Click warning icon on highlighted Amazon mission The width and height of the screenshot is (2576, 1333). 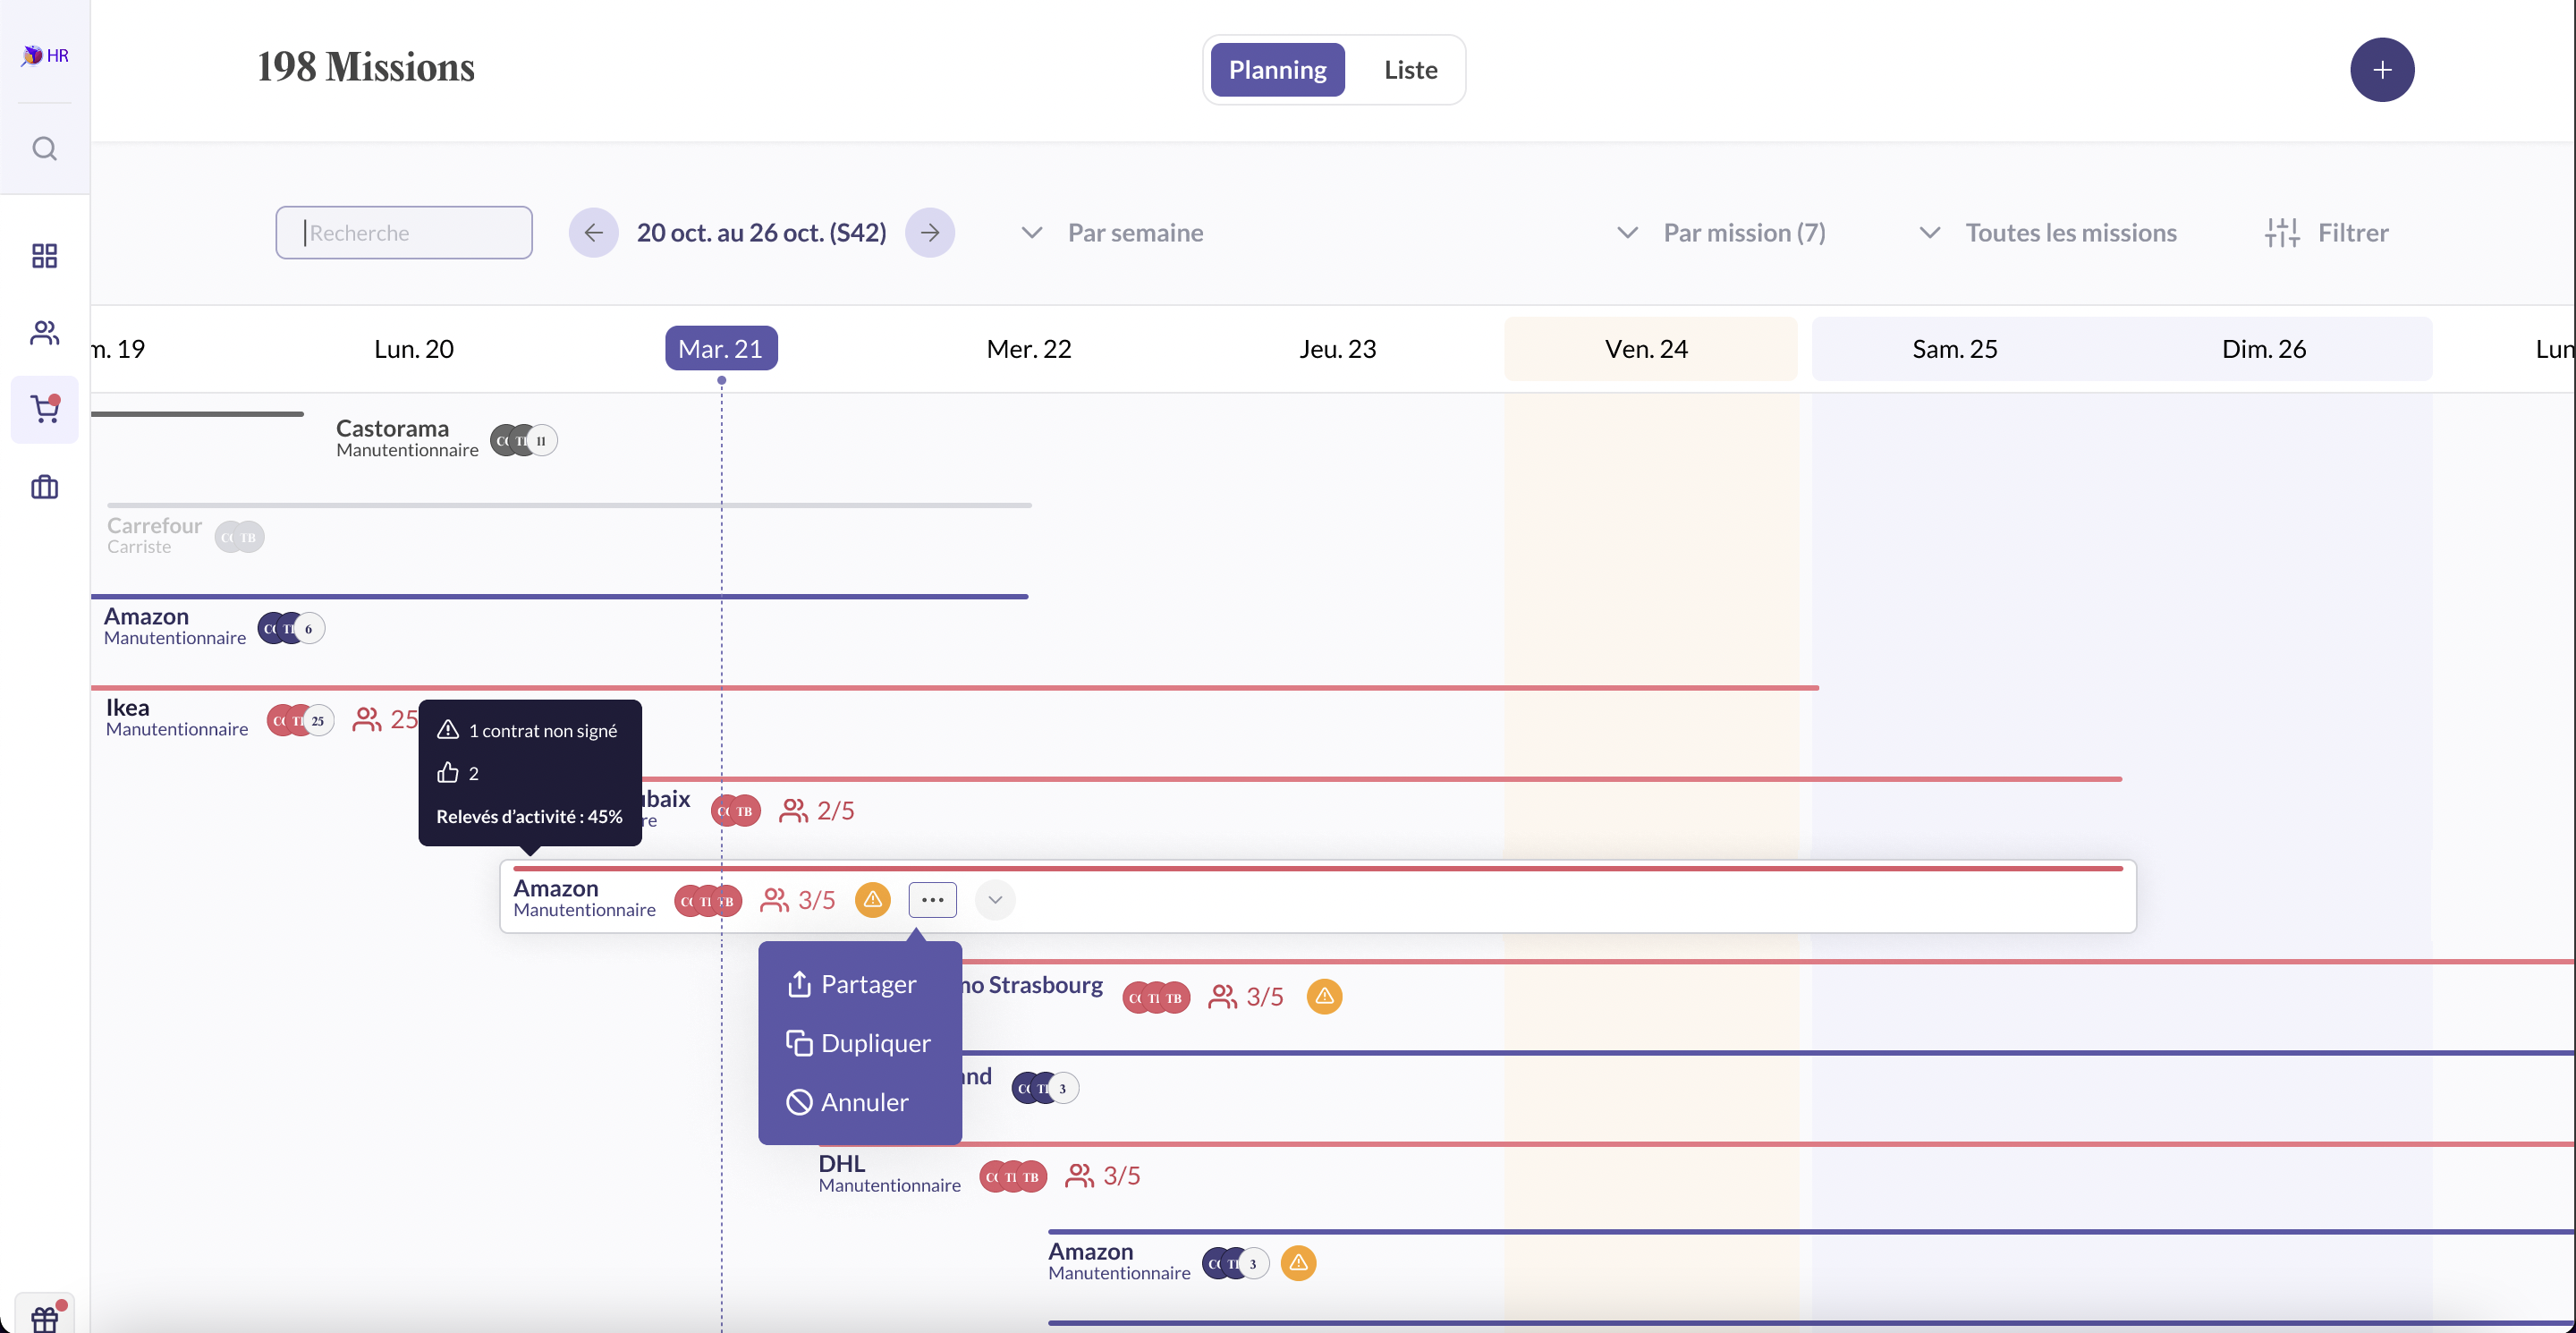click(x=872, y=900)
